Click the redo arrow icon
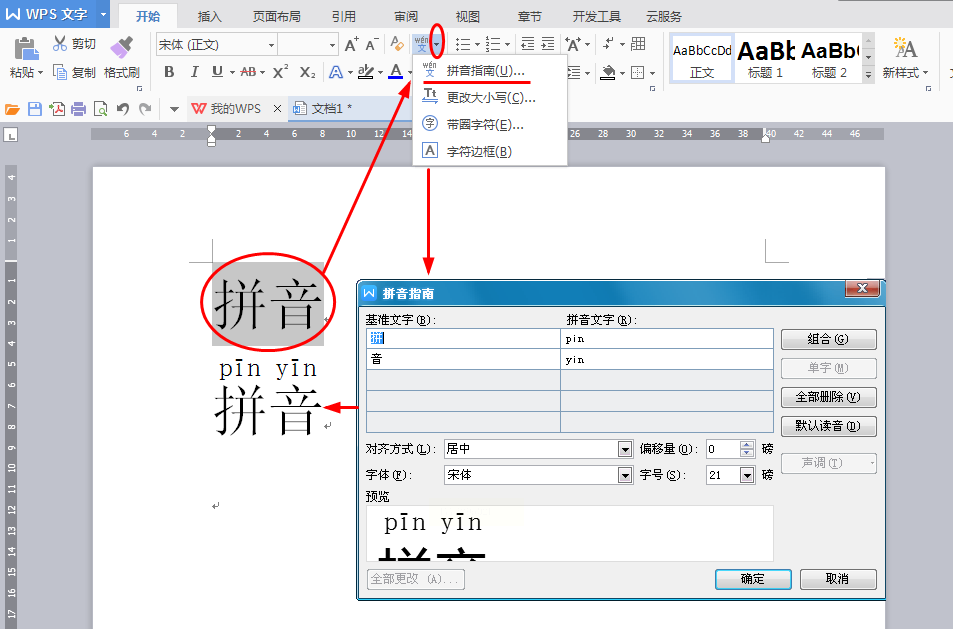Image resolution: width=953 pixels, height=629 pixels. click(145, 109)
